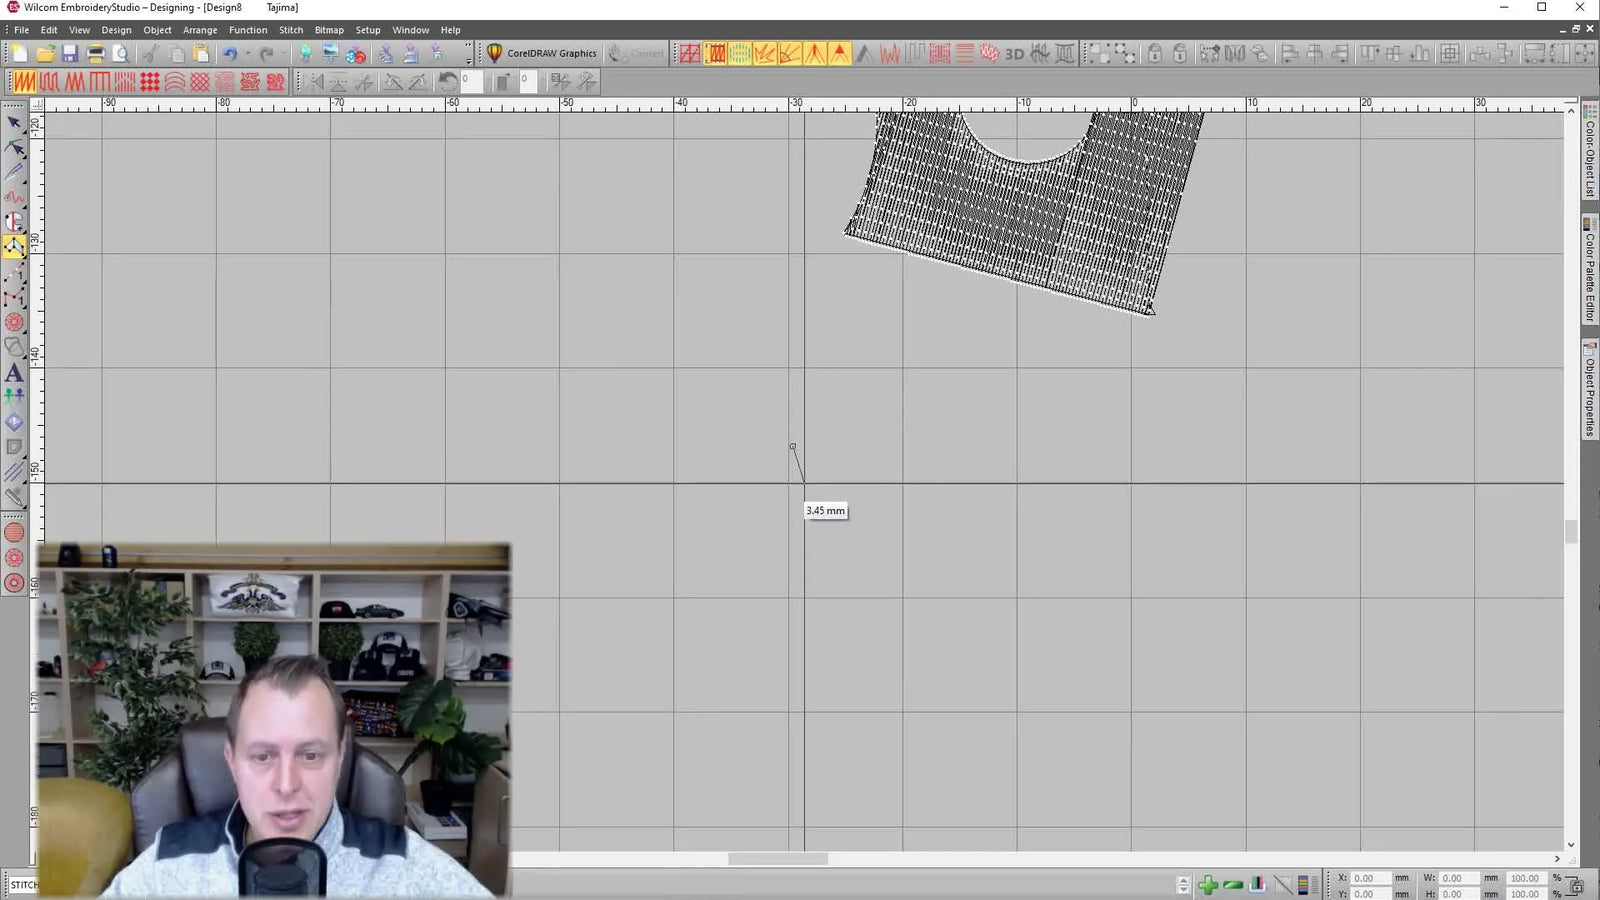Click the horizontal scrollbar thumb
1600x900 pixels.
[778, 859]
